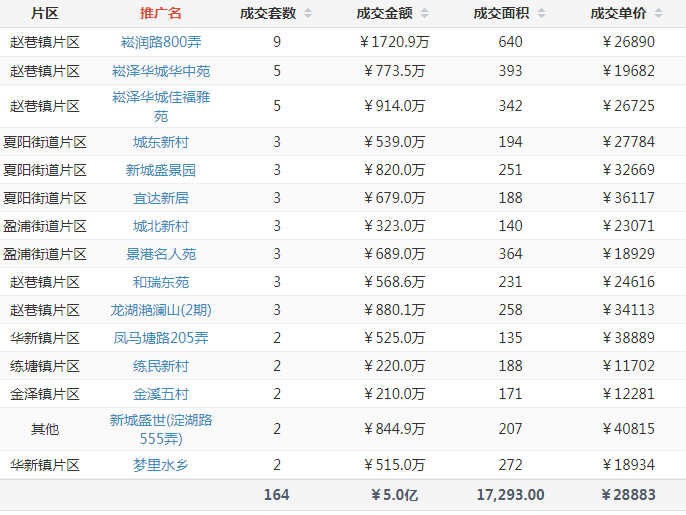The width and height of the screenshot is (686, 515).
Task: Click the ￥38889 unit price cell
Action: coord(628,338)
